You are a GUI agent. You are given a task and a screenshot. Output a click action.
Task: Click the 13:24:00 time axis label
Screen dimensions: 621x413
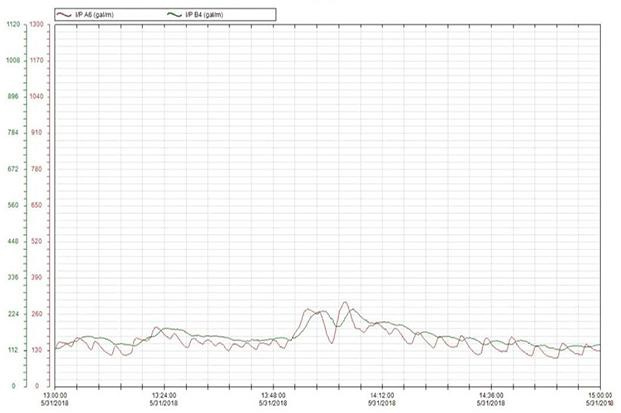point(163,394)
